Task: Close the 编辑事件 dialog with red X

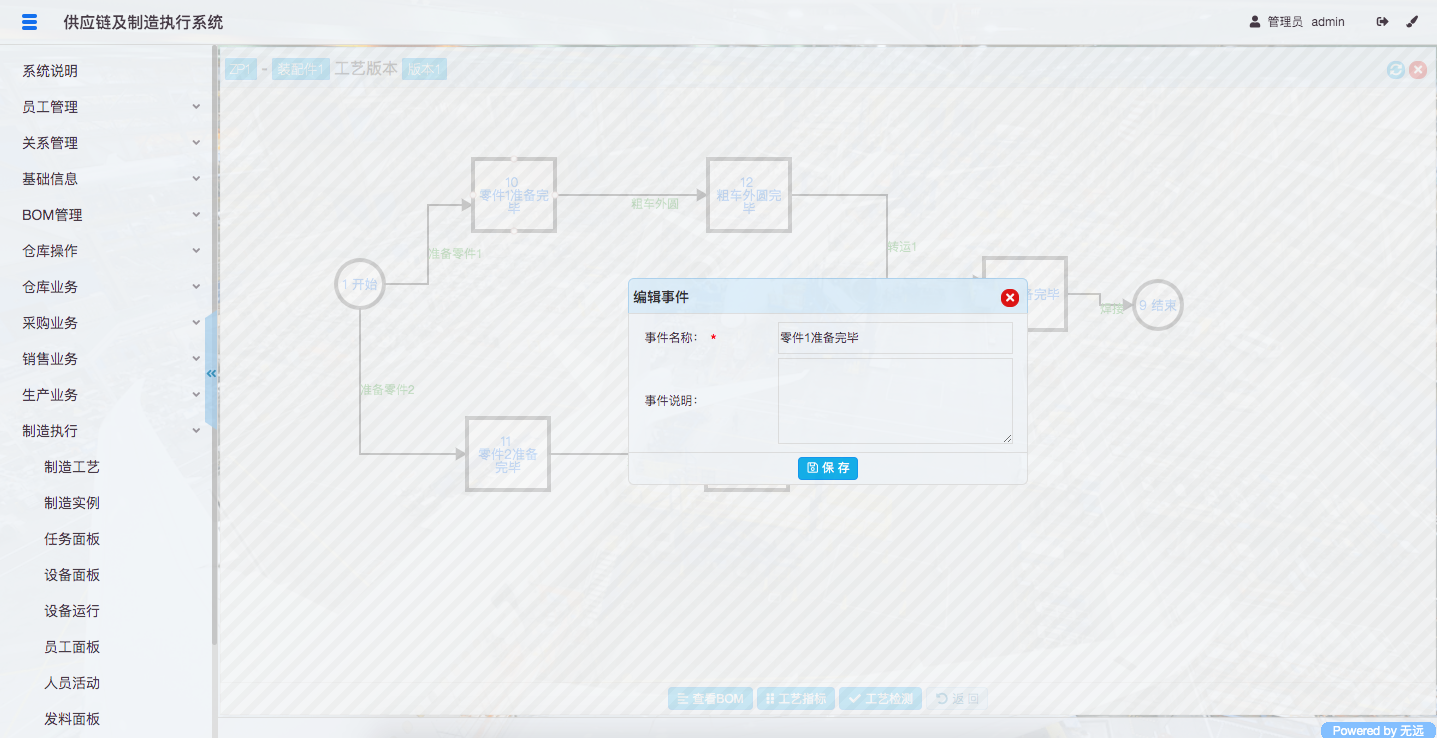Action: (1010, 297)
